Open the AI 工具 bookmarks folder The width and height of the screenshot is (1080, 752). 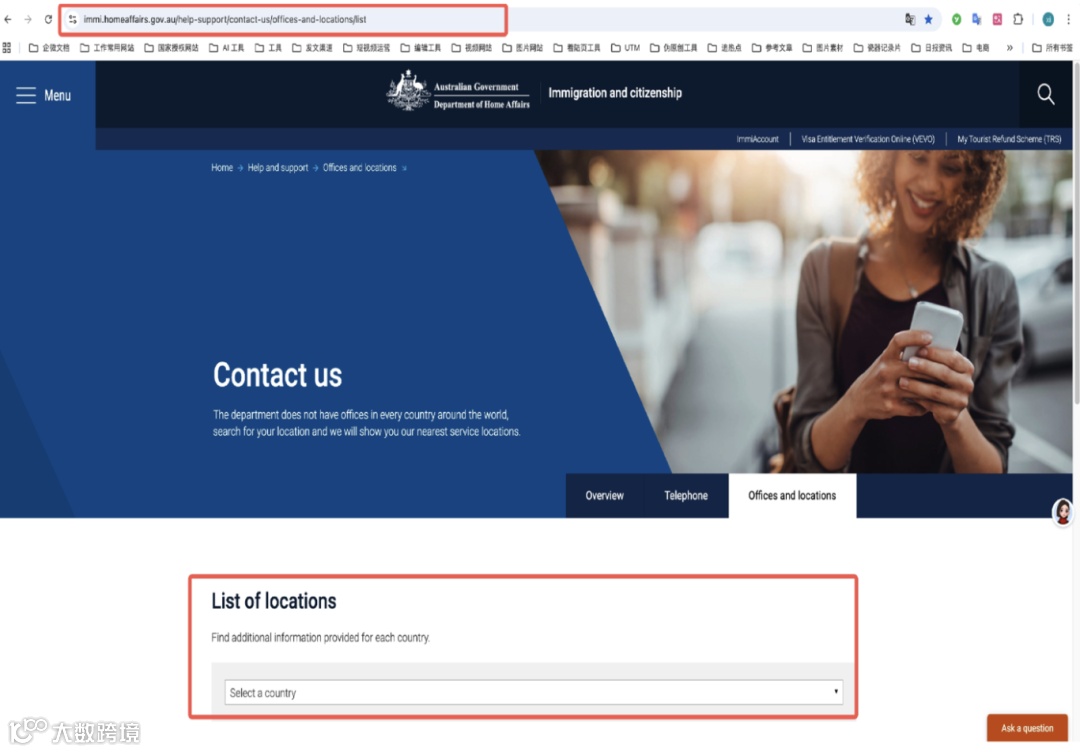[226, 48]
